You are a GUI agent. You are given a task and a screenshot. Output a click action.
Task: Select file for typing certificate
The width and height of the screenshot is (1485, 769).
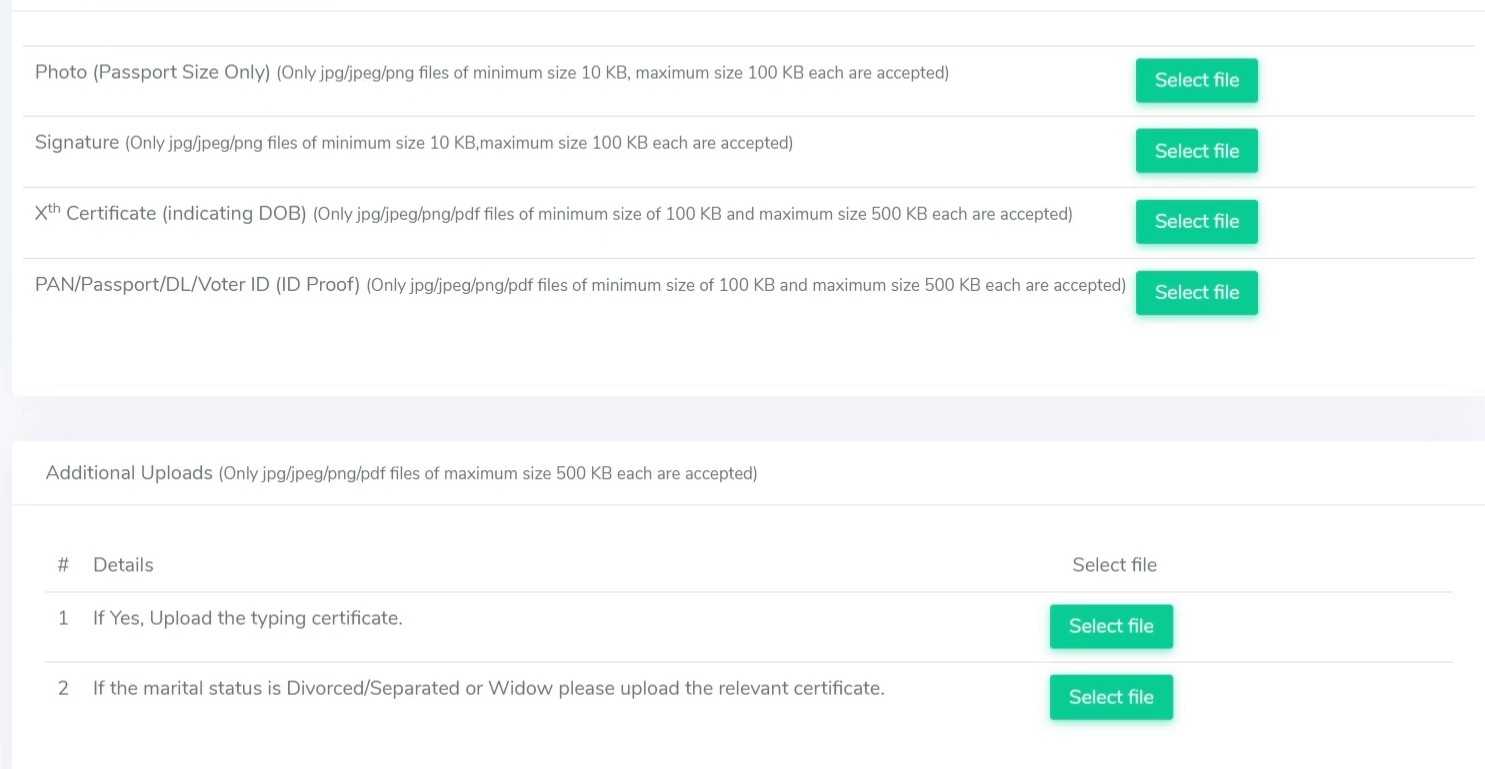(1110, 626)
